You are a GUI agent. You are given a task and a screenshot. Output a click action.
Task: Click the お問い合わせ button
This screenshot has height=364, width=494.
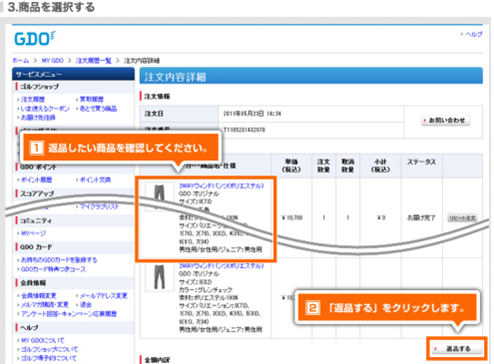tap(446, 120)
